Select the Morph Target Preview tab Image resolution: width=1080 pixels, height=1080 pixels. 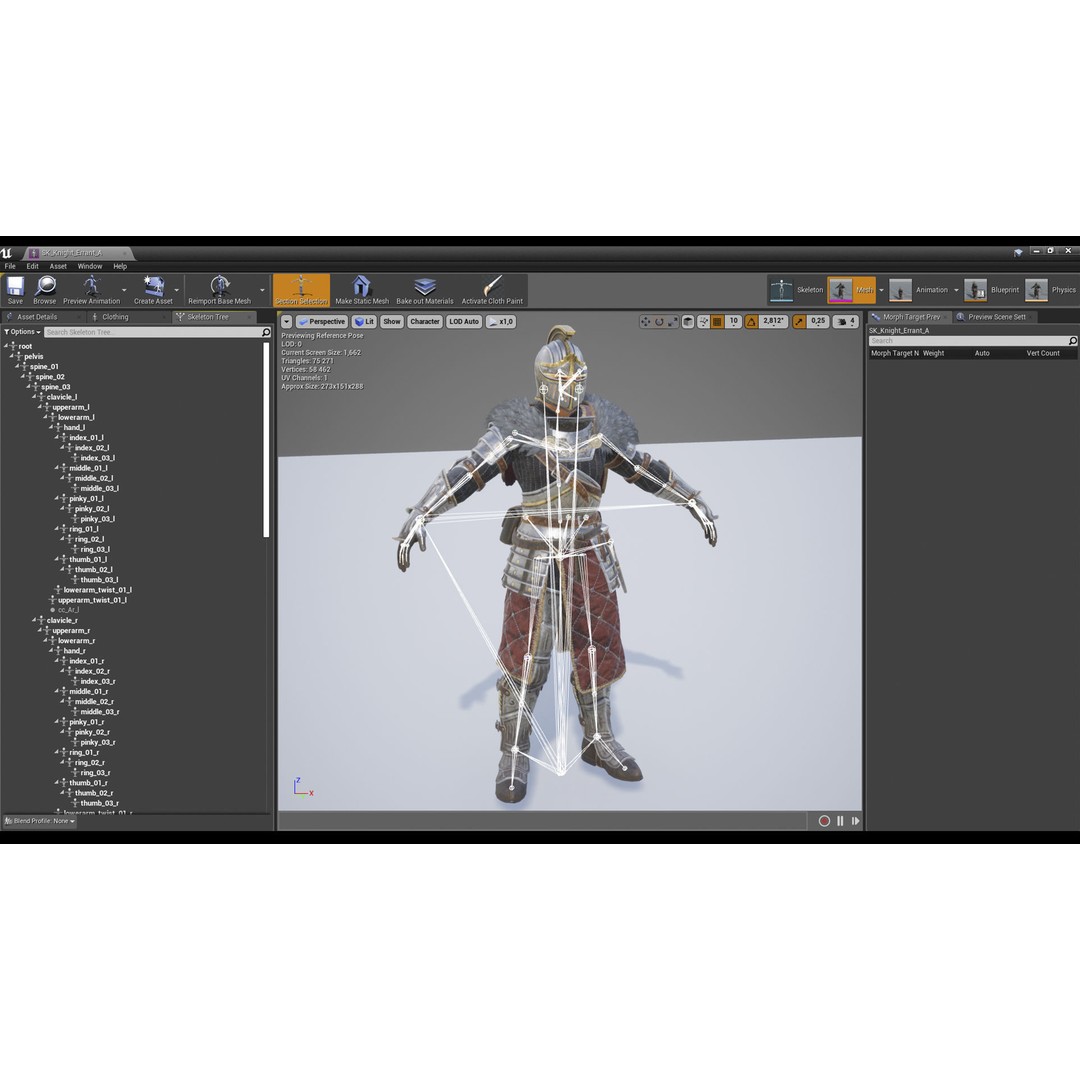coord(911,317)
